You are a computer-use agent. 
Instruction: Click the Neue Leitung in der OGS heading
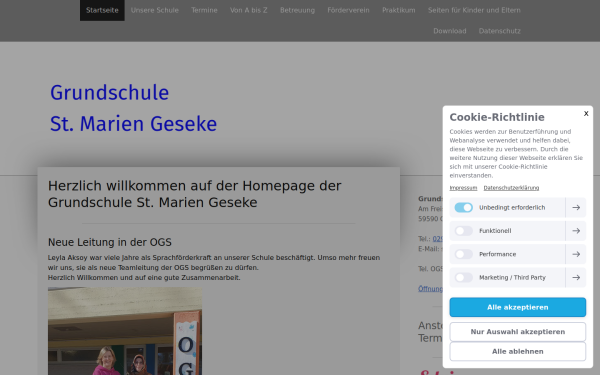[109, 242]
